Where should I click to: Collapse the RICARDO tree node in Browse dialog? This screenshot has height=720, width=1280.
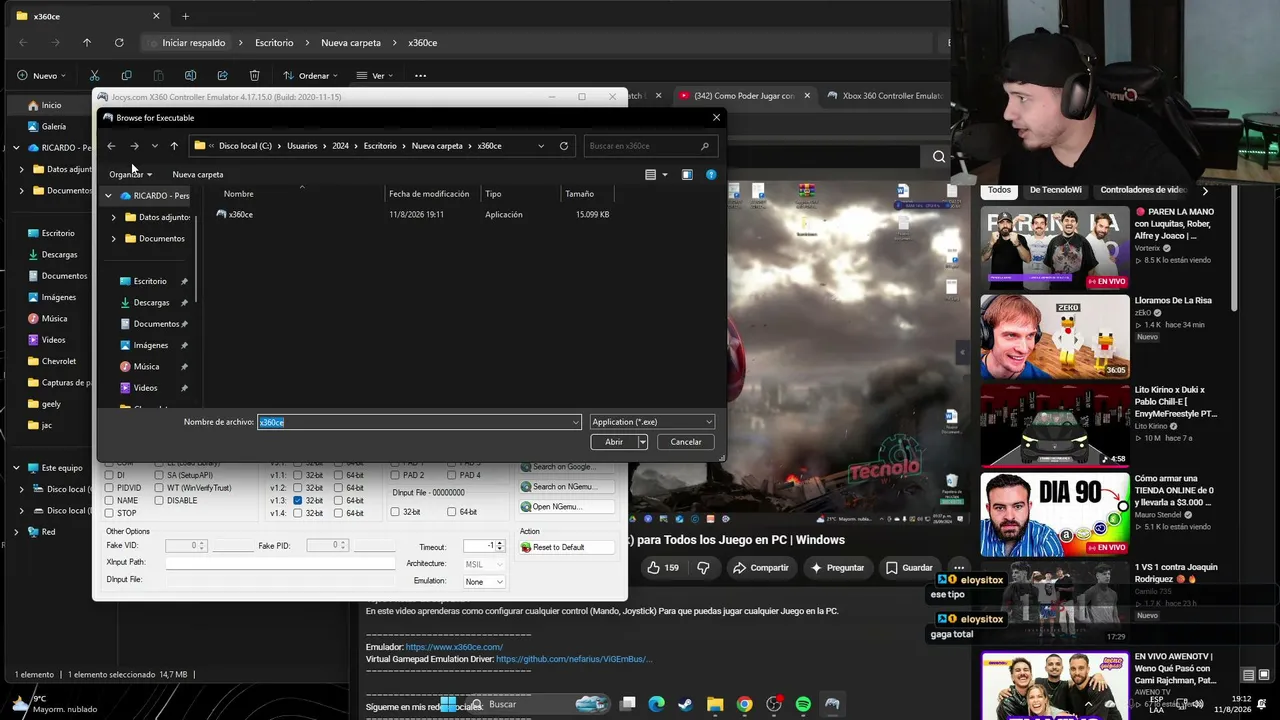(x=108, y=196)
